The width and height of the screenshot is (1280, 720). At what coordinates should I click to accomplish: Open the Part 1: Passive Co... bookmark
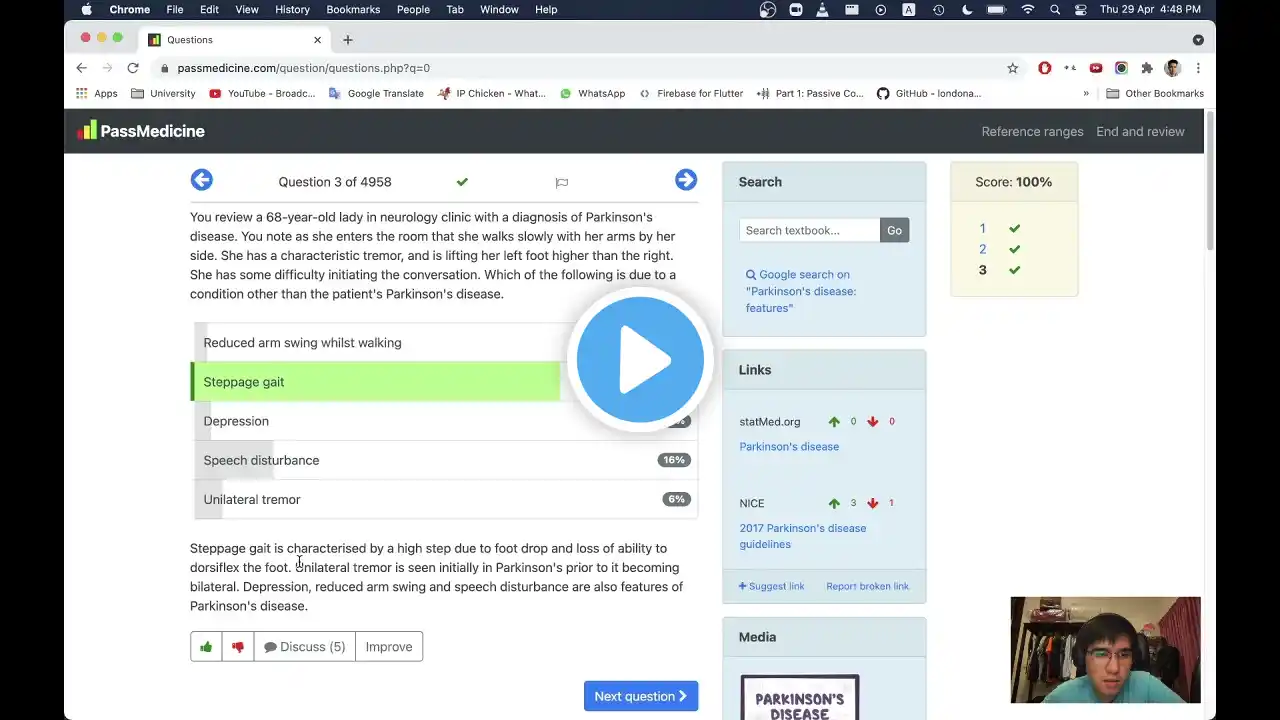tap(810, 94)
